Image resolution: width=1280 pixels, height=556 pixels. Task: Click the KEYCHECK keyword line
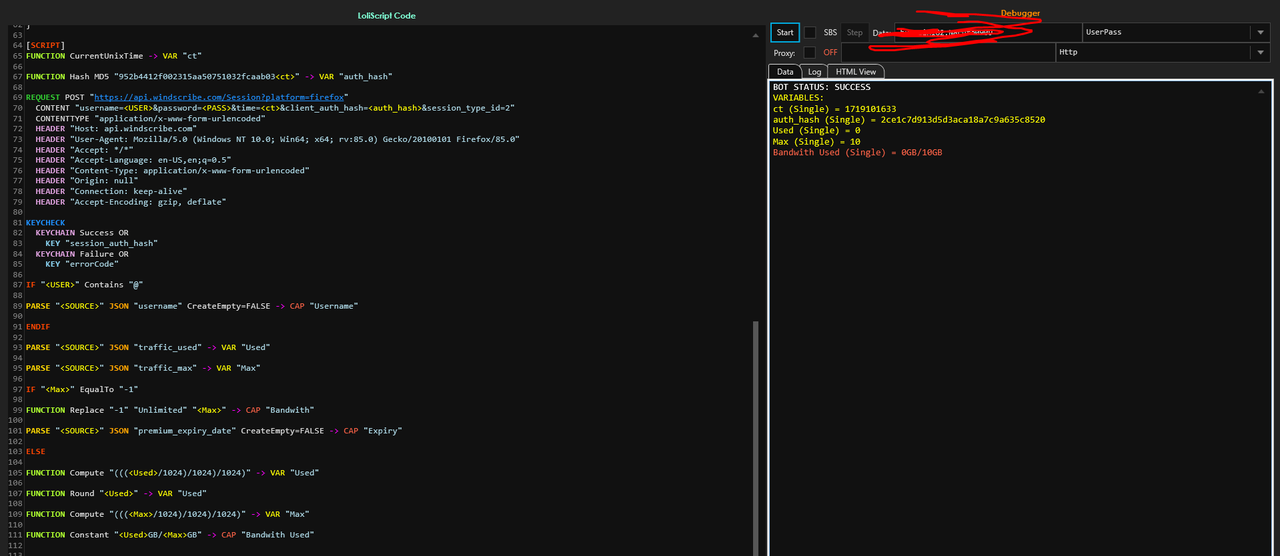[x=45, y=222]
